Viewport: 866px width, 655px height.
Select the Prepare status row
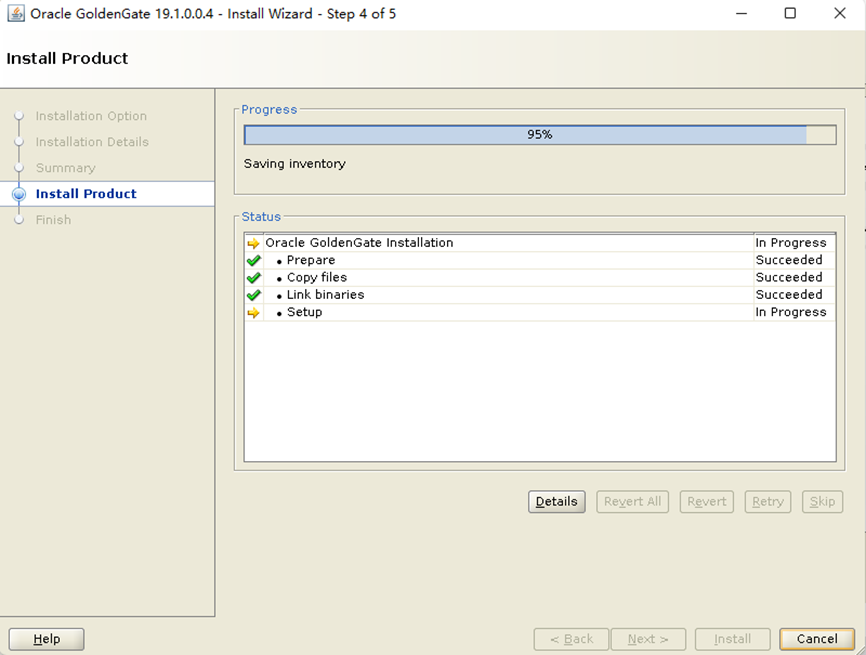click(540, 260)
